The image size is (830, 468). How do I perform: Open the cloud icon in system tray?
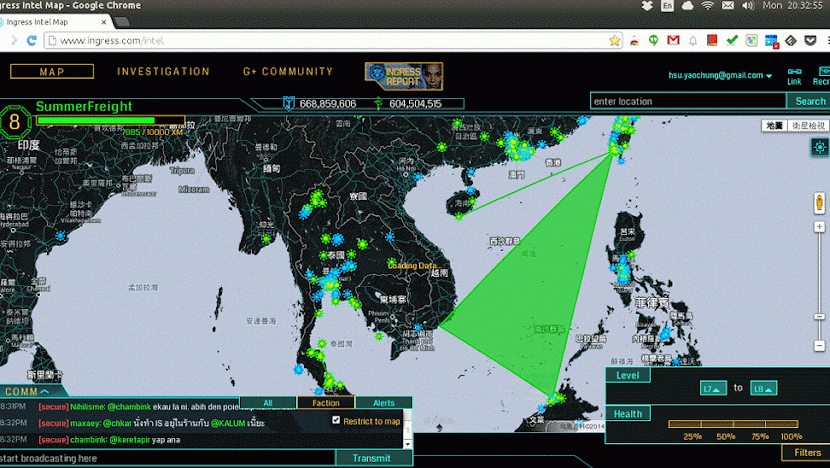pos(688,6)
